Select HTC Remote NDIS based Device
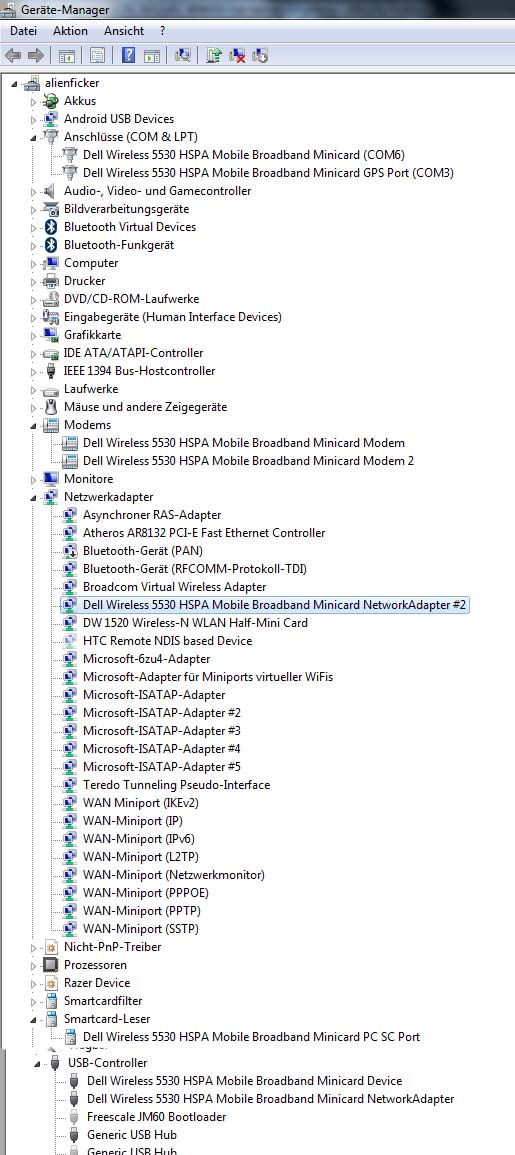 pyautogui.click(x=167, y=641)
